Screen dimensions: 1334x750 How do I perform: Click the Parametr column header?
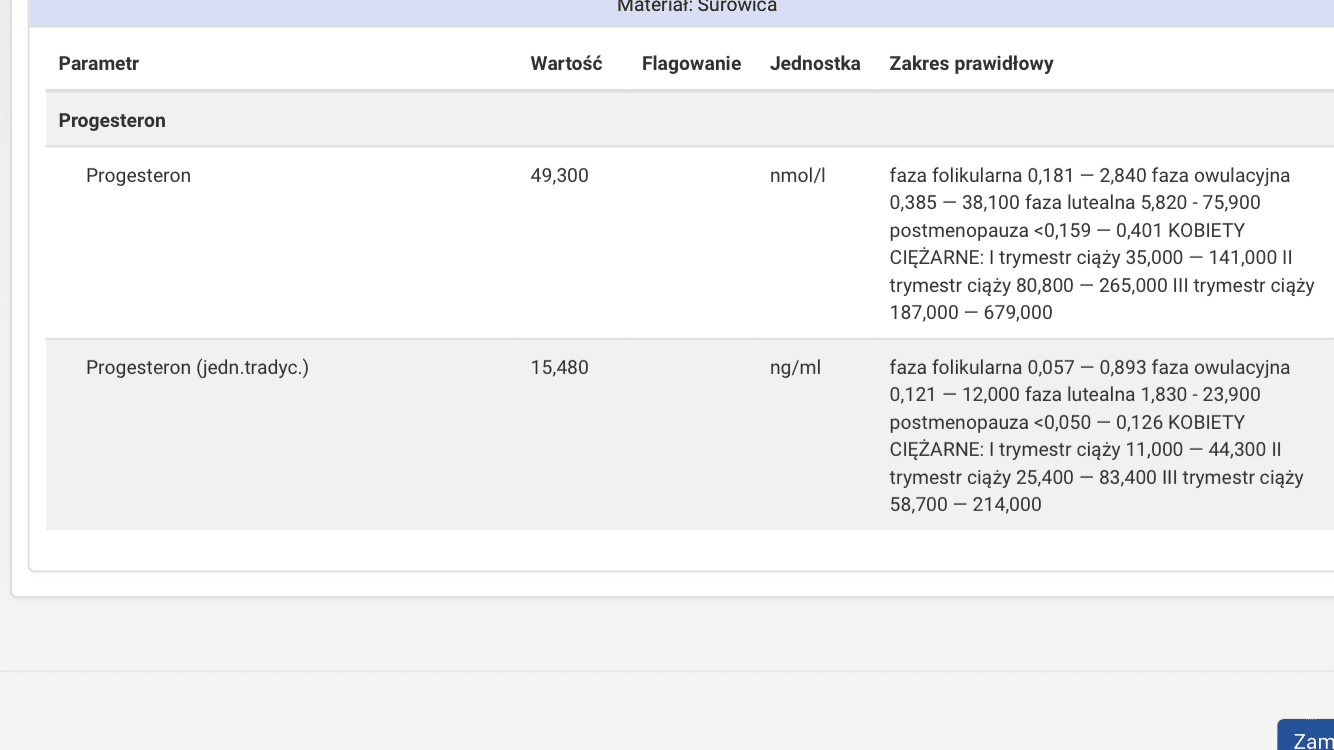point(98,64)
